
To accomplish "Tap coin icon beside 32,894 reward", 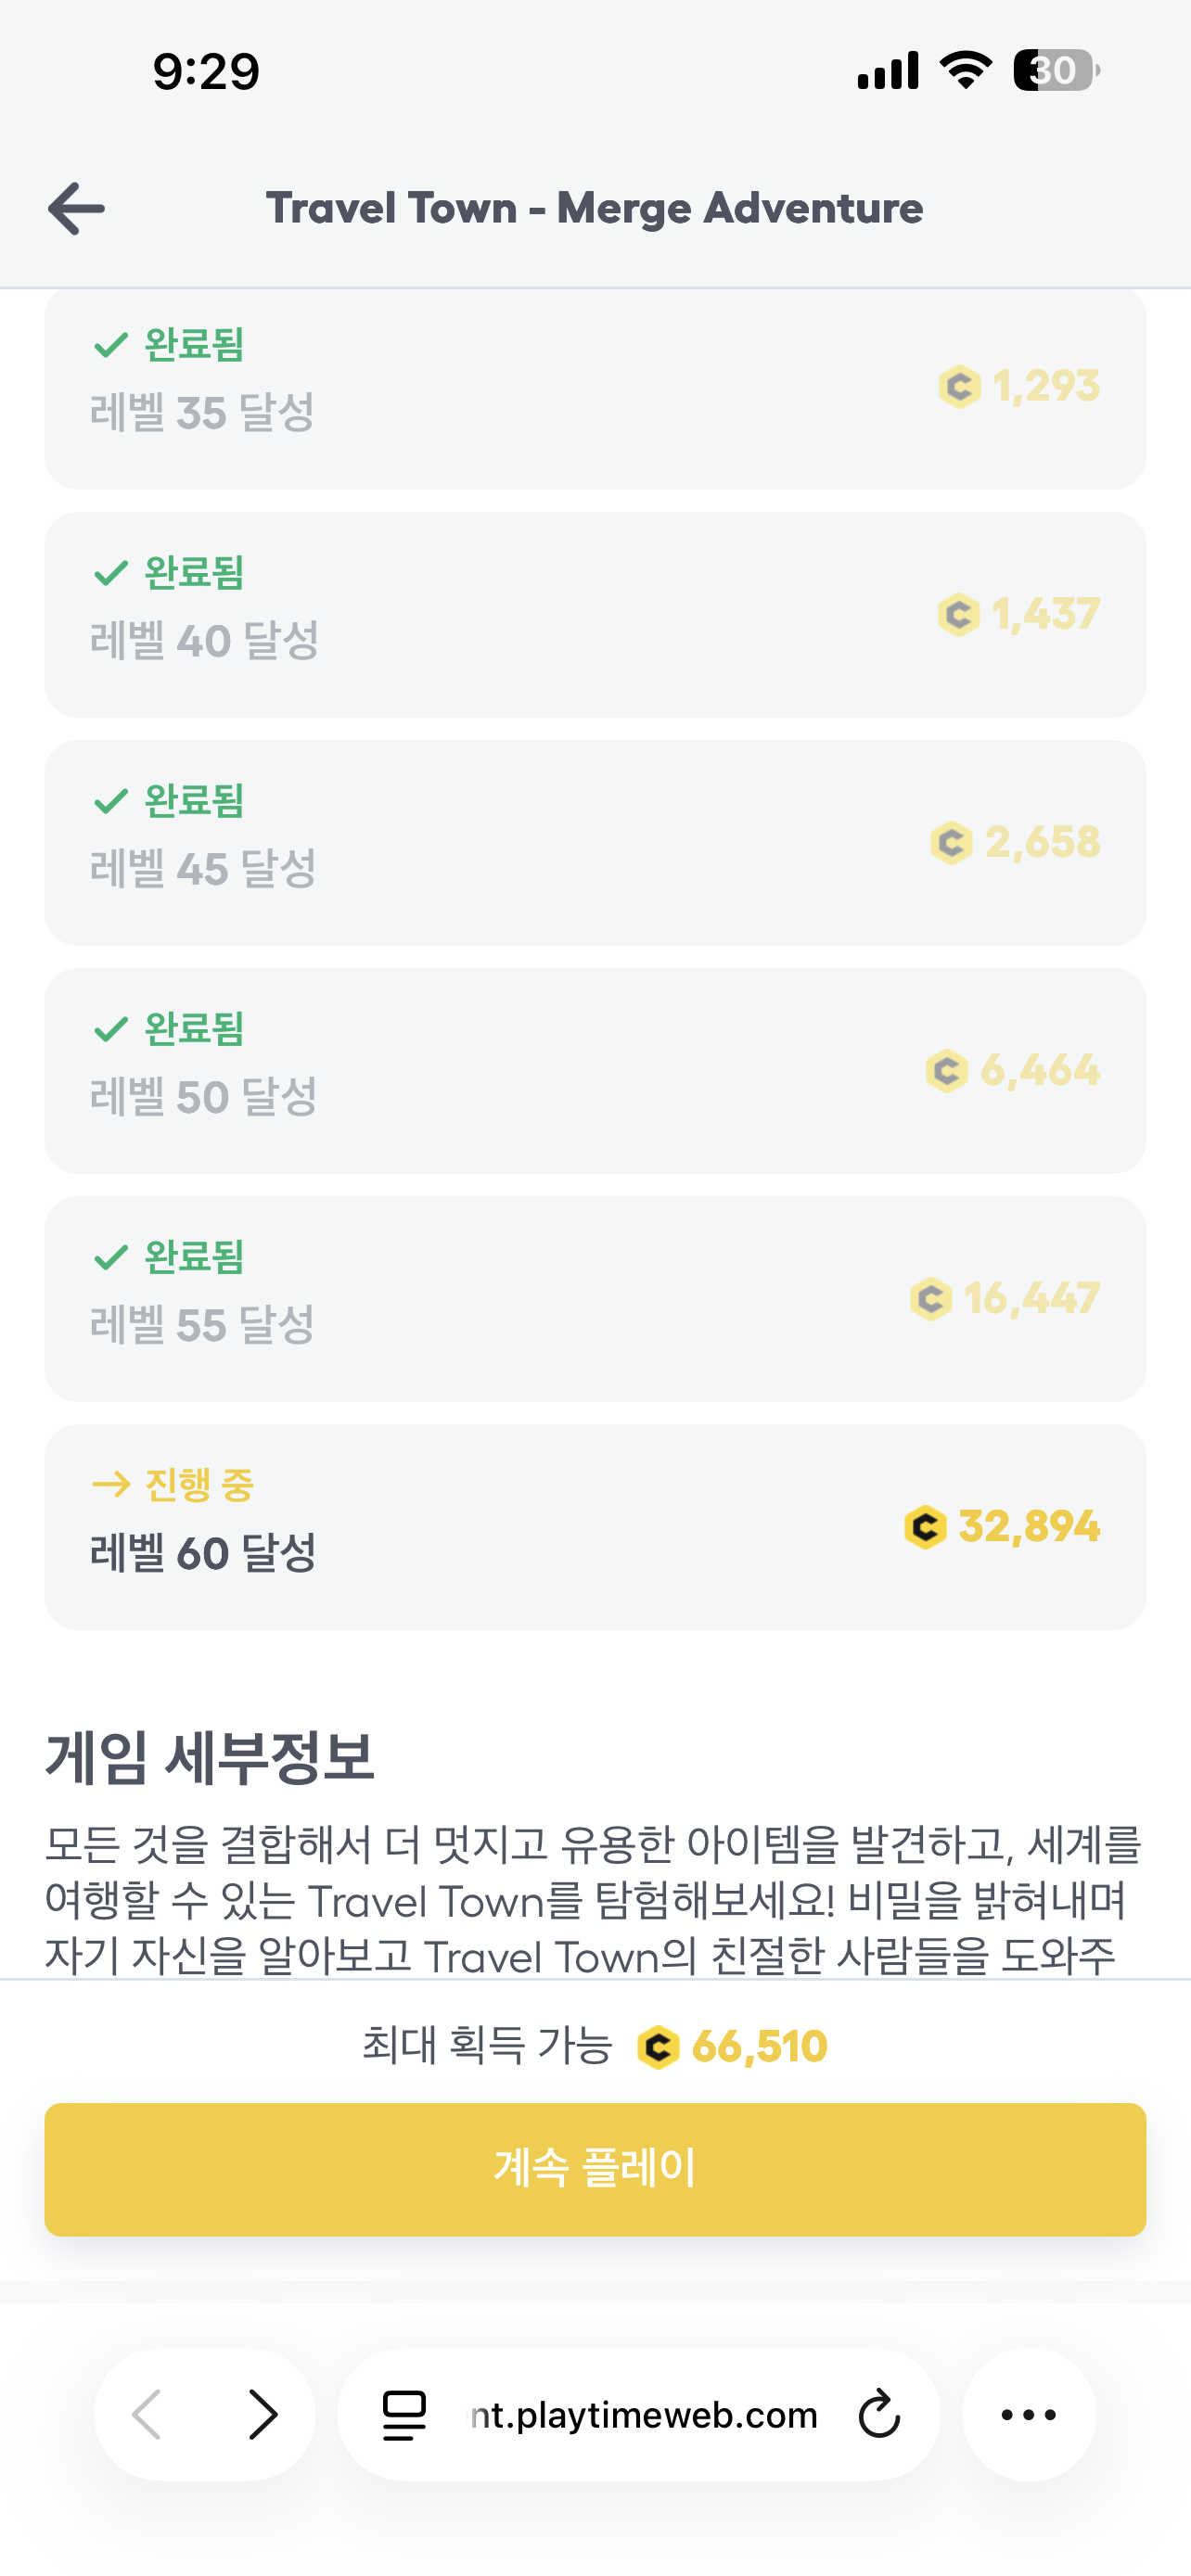I will click(925, 1527).
